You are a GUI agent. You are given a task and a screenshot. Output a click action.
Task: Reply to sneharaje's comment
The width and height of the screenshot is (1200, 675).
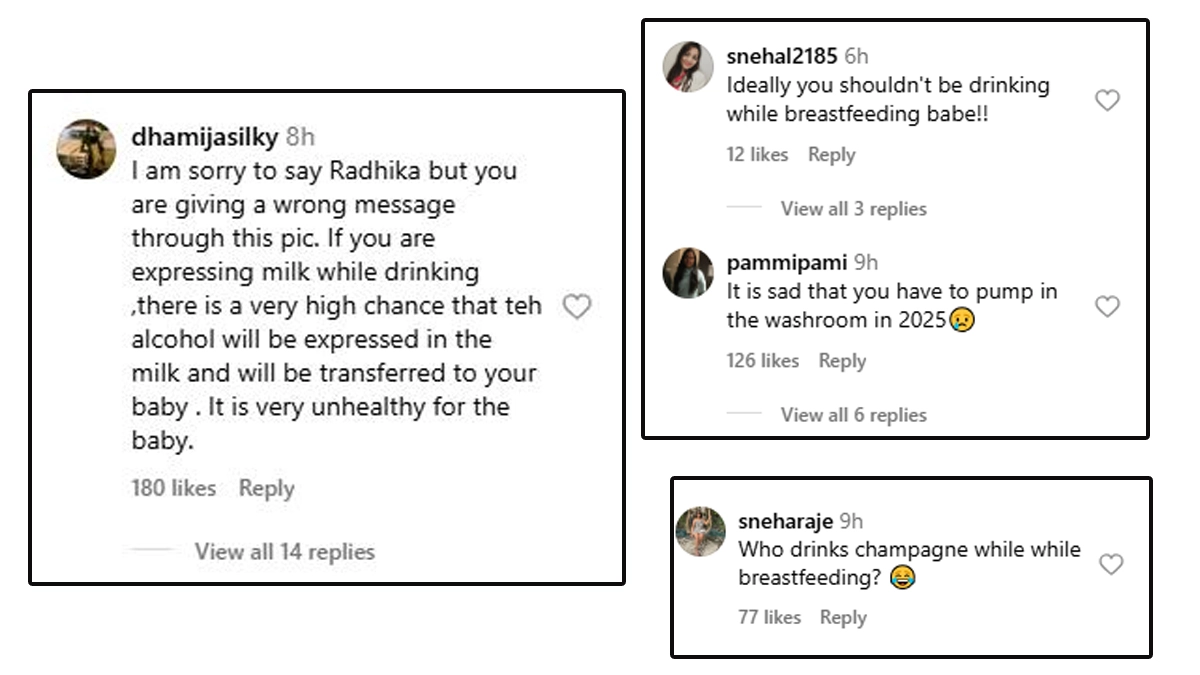(x=843, y=618)
